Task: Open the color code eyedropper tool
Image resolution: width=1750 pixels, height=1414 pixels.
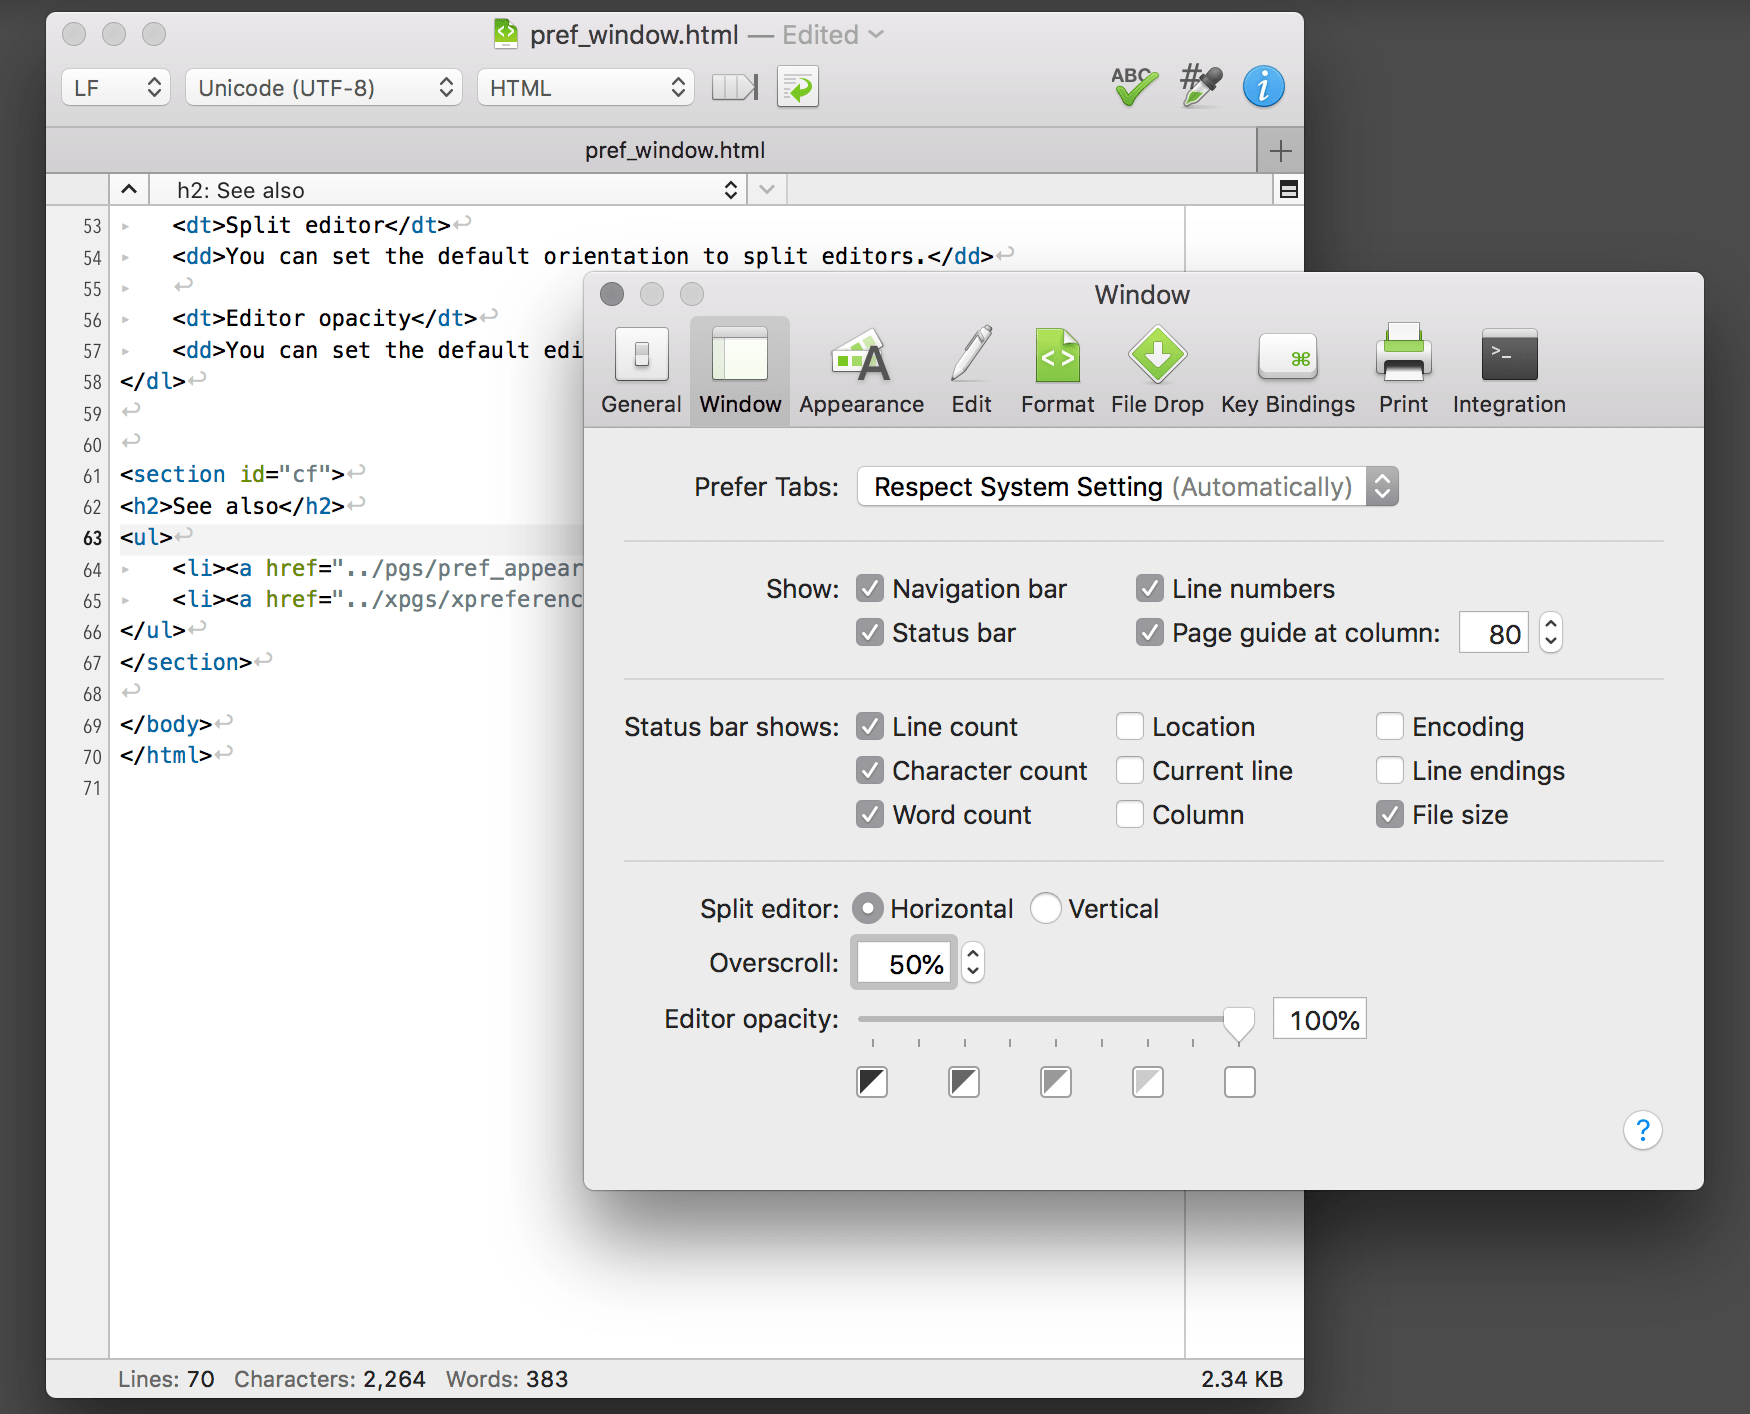Action: coord(1198,87)
